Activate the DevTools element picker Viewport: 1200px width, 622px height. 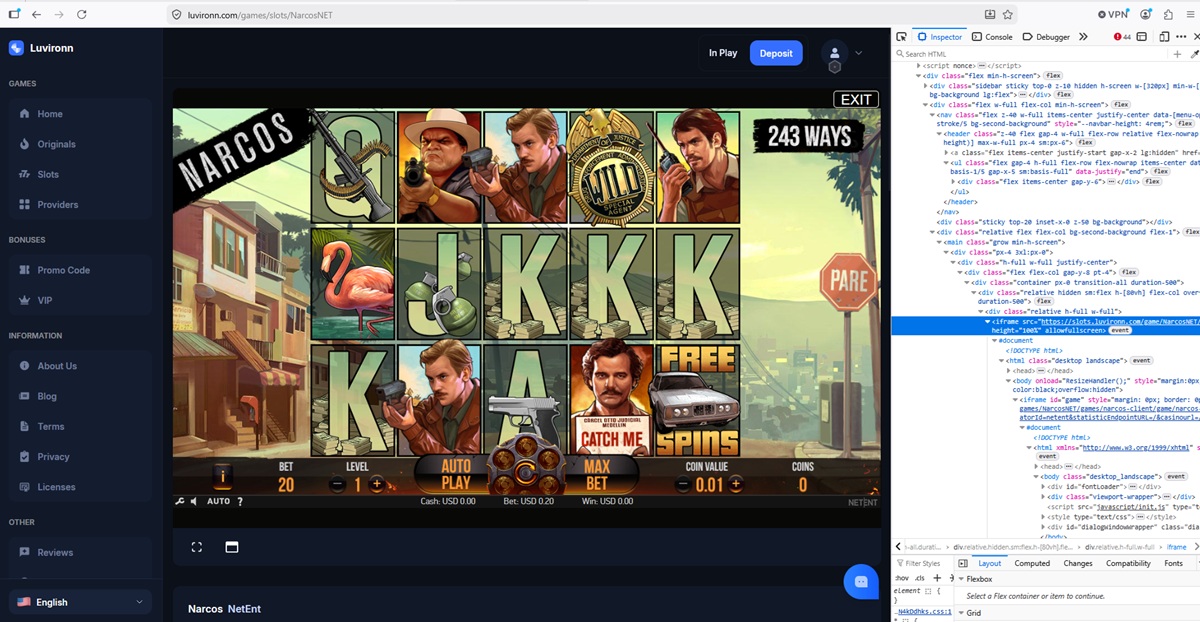click(901, 36)
